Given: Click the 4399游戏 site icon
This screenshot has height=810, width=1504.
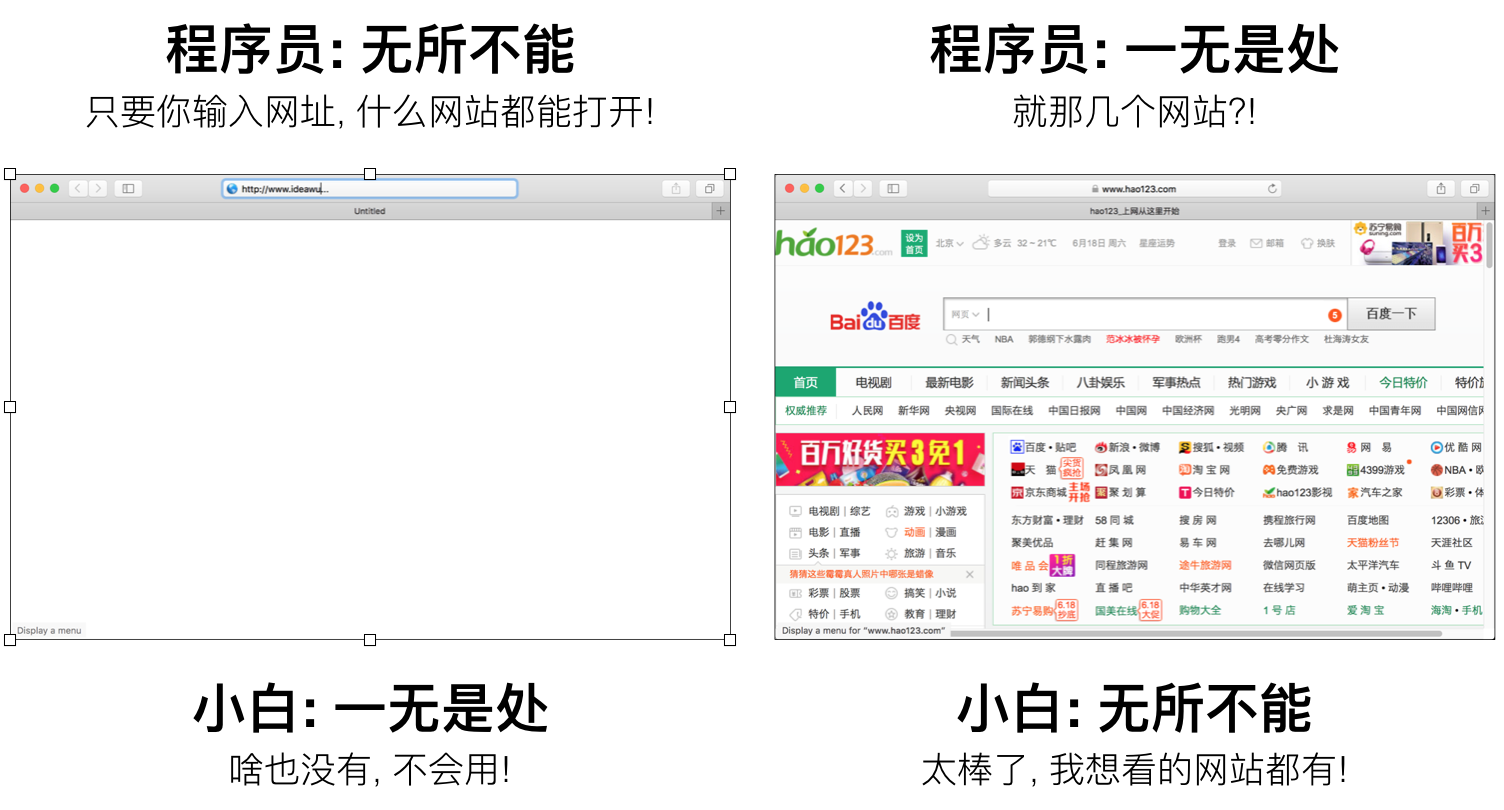Looking at the screenshot, I should (1352, 469).
